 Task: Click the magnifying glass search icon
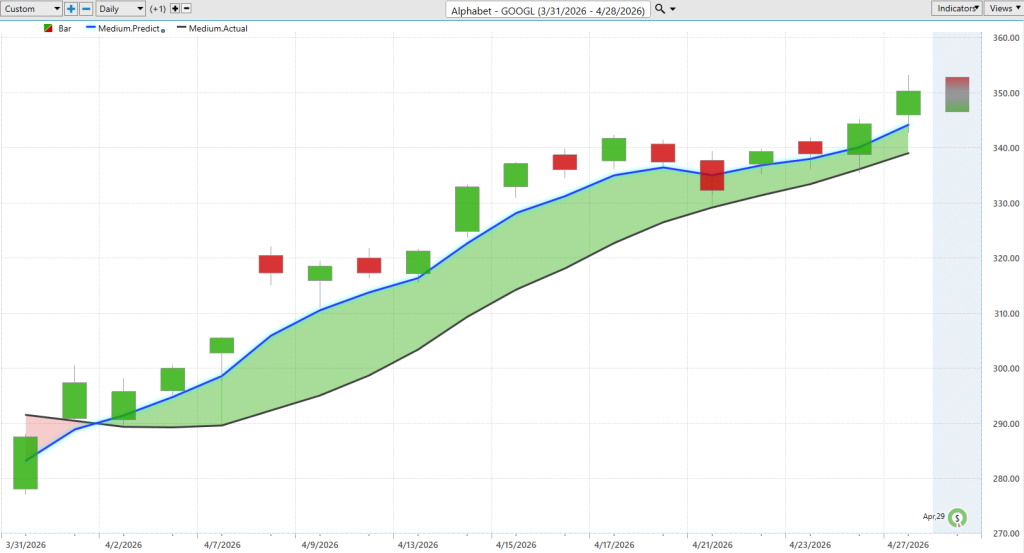660,9
